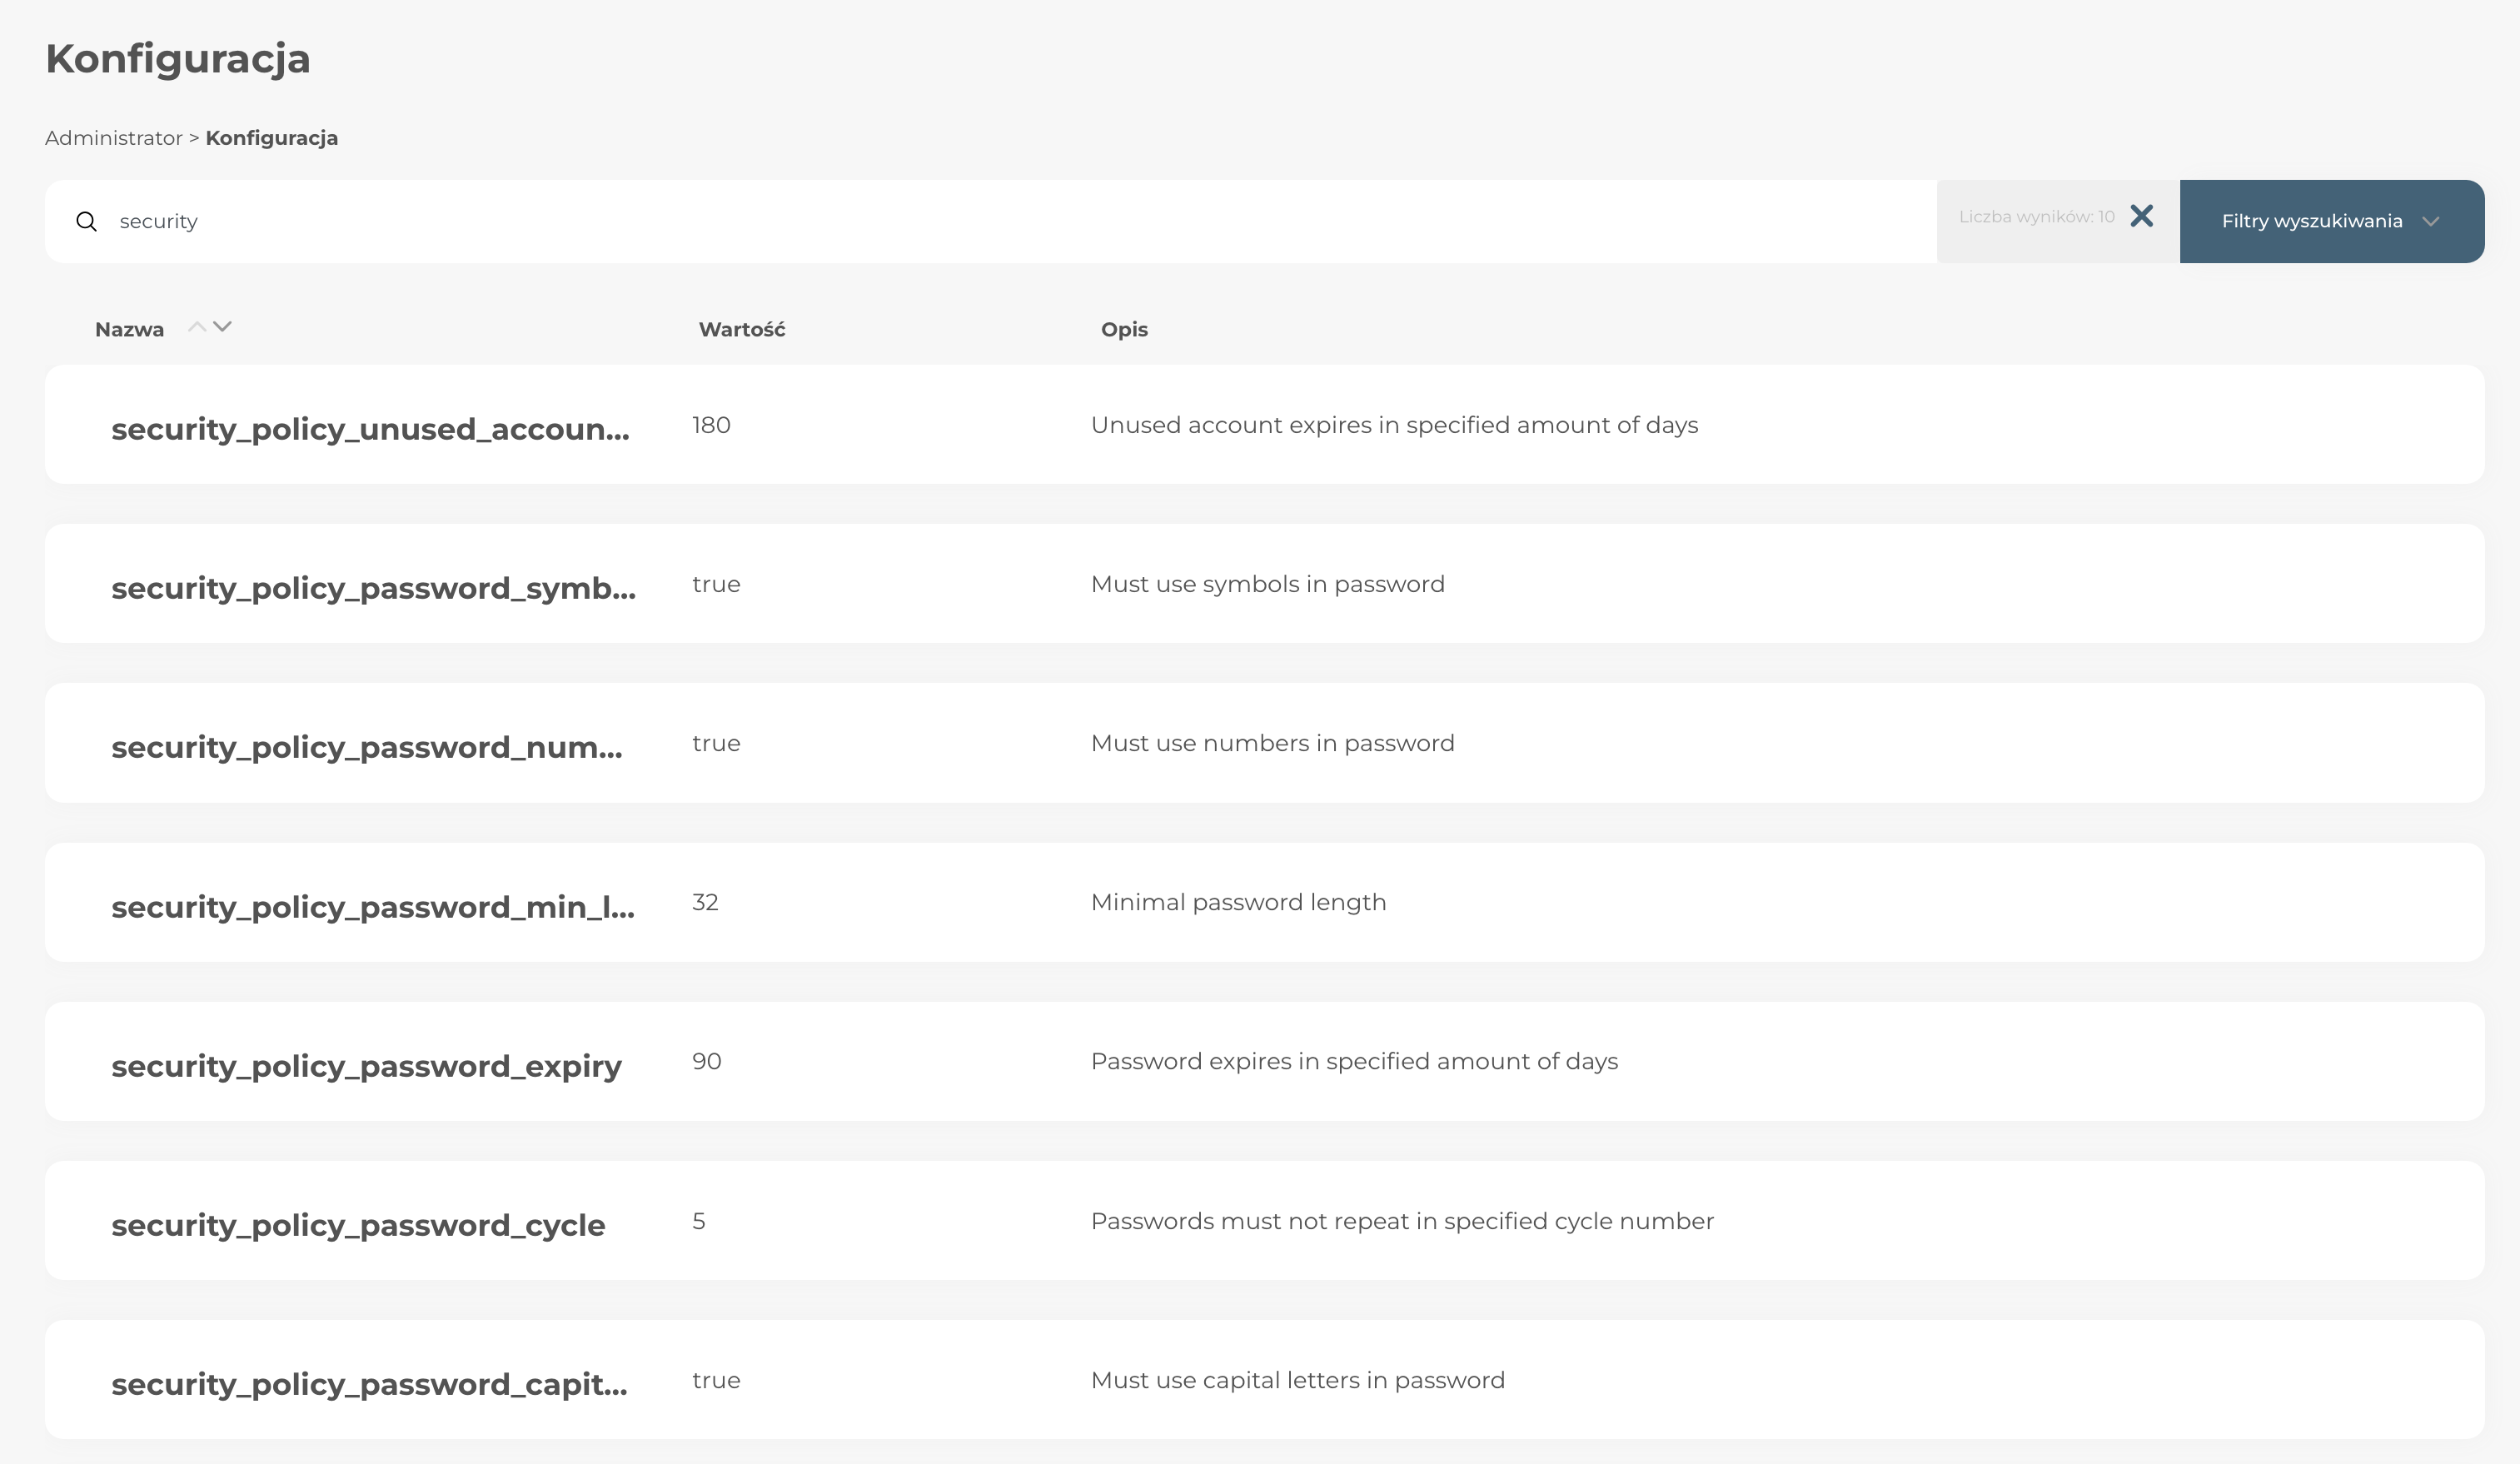Click the Konfiguracja breadcrumb item

(271, 138)
